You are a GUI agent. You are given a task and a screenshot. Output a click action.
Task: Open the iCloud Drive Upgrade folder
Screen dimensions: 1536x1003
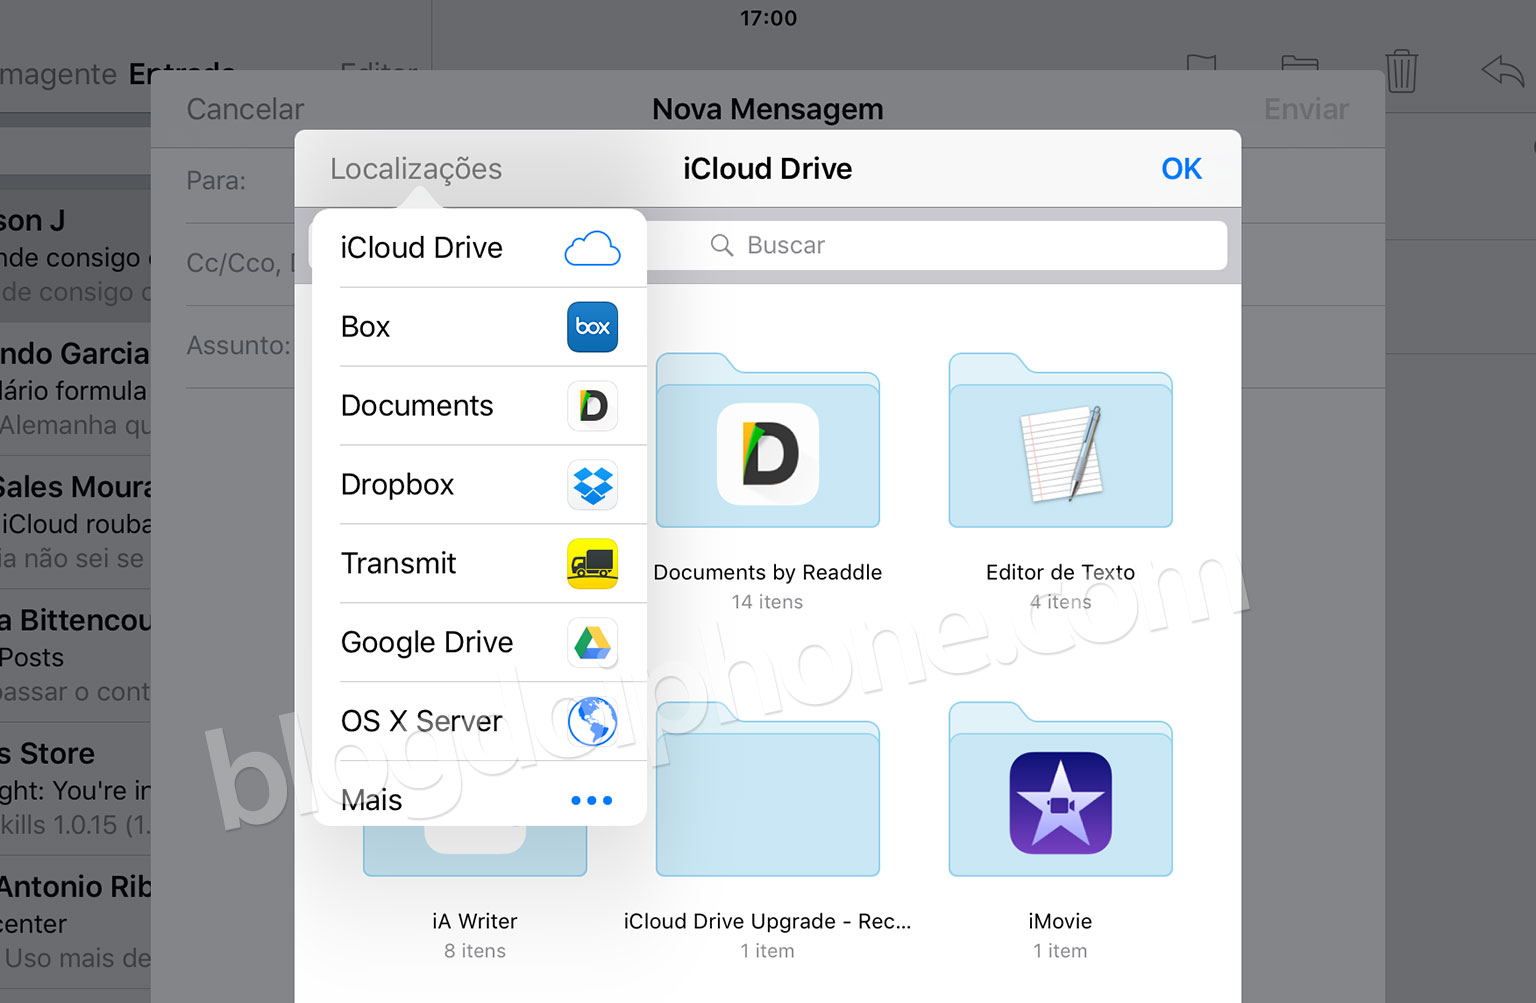tap(768, 789)
